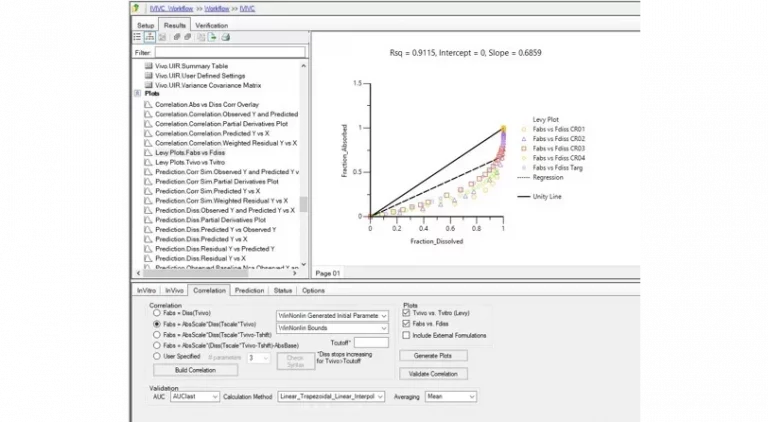Click the workflow icon beside the IVIVC breadcrumb

pos(137,8)
